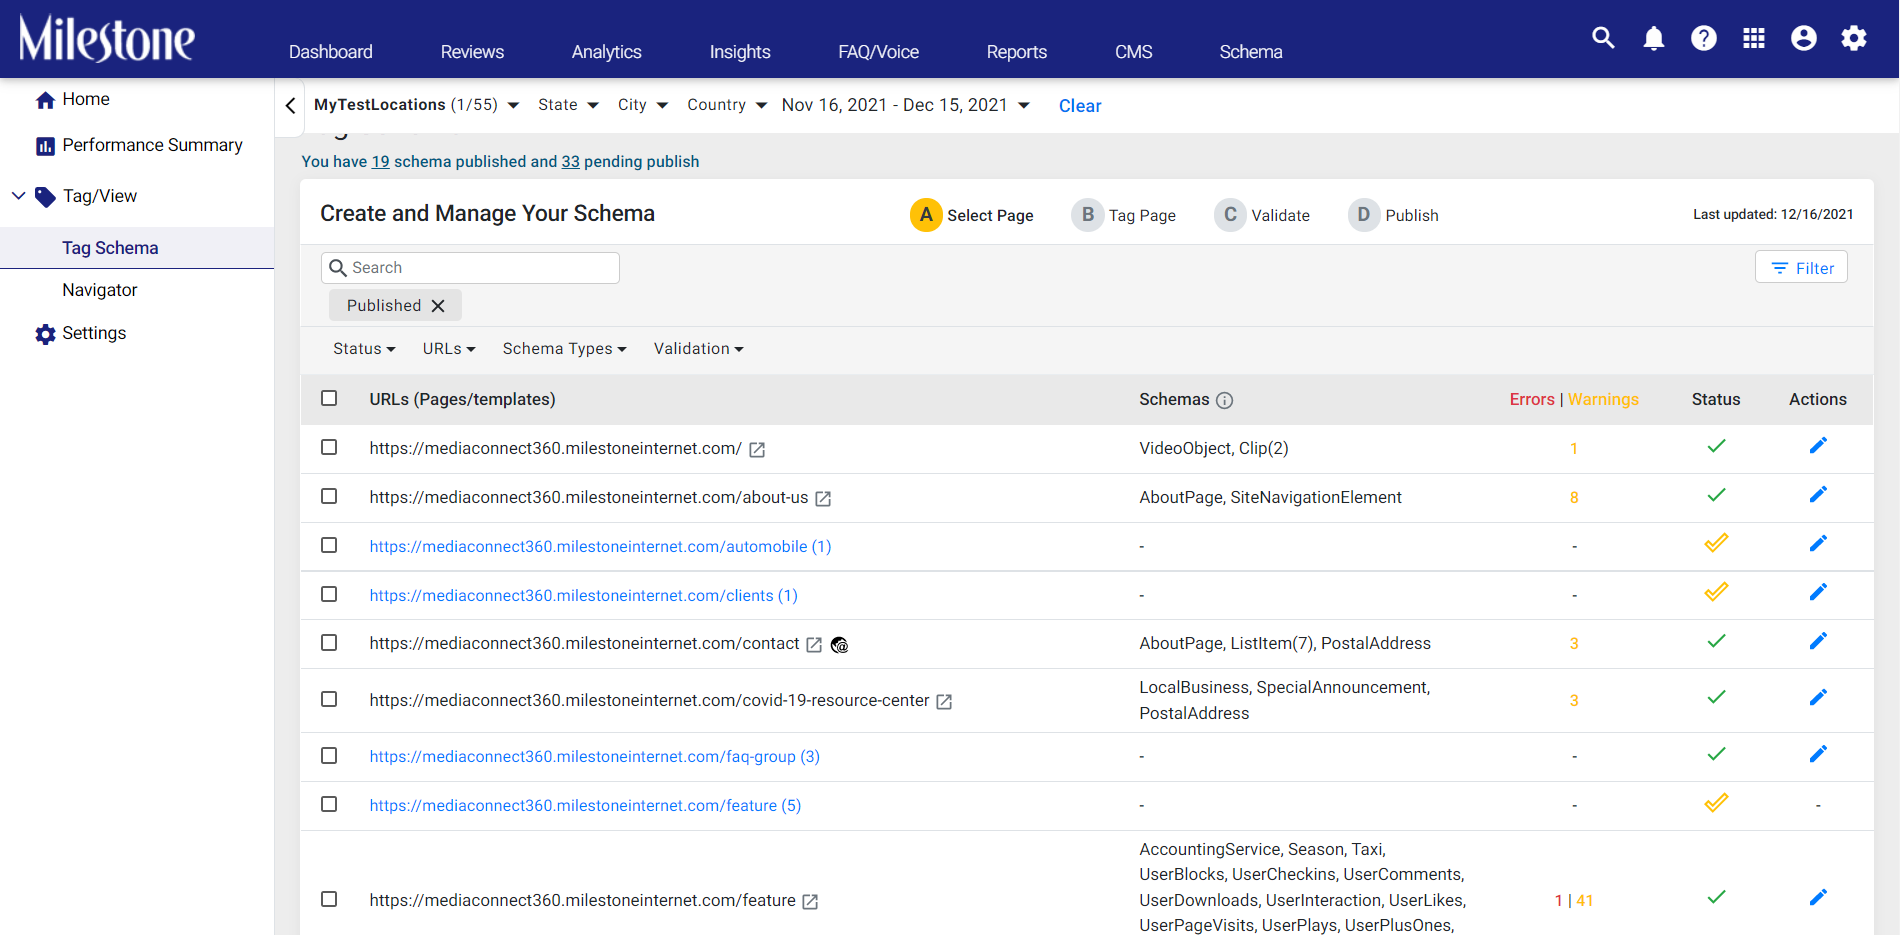Image resolution: width=1900 pixels, height=935 pixels.
Task: Click Clear to reset filters
Action: tap(1080, 106)
